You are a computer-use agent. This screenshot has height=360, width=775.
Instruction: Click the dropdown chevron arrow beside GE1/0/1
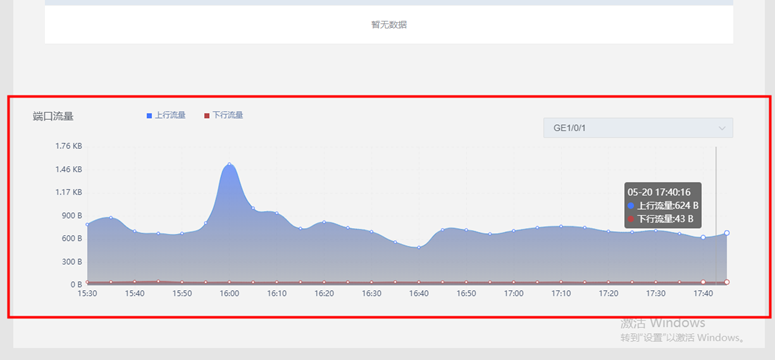click(722, 129)
